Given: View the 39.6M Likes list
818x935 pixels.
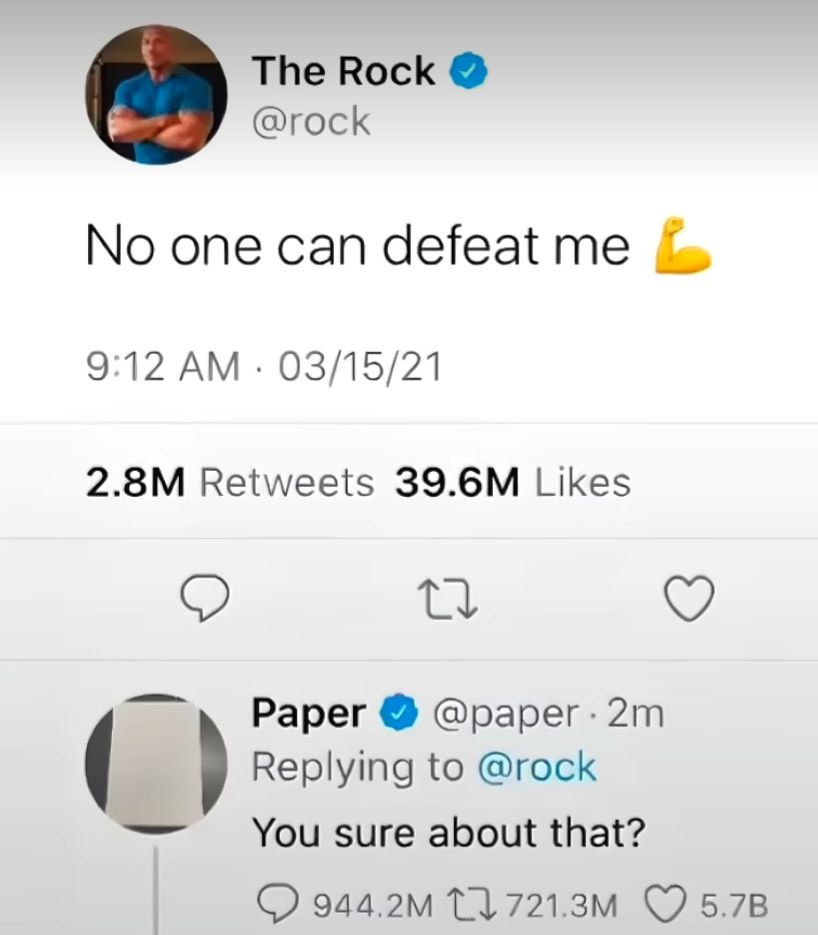Looking at the screenshot, I should coord(513,483).
